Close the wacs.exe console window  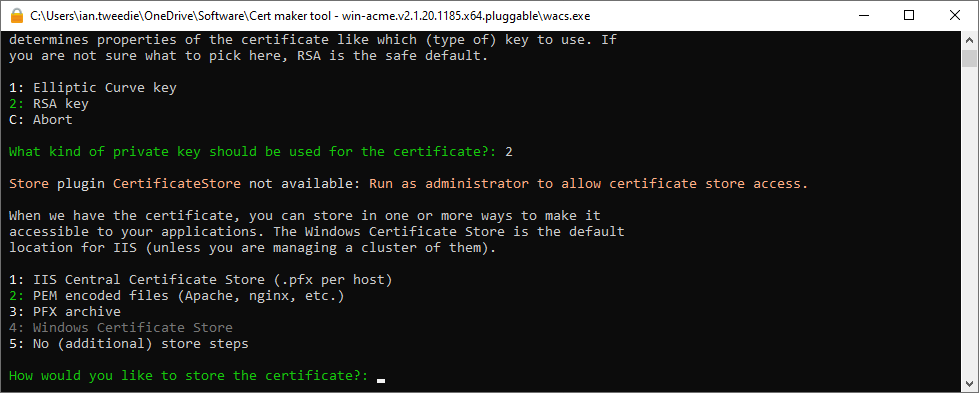tap(955, 16)
